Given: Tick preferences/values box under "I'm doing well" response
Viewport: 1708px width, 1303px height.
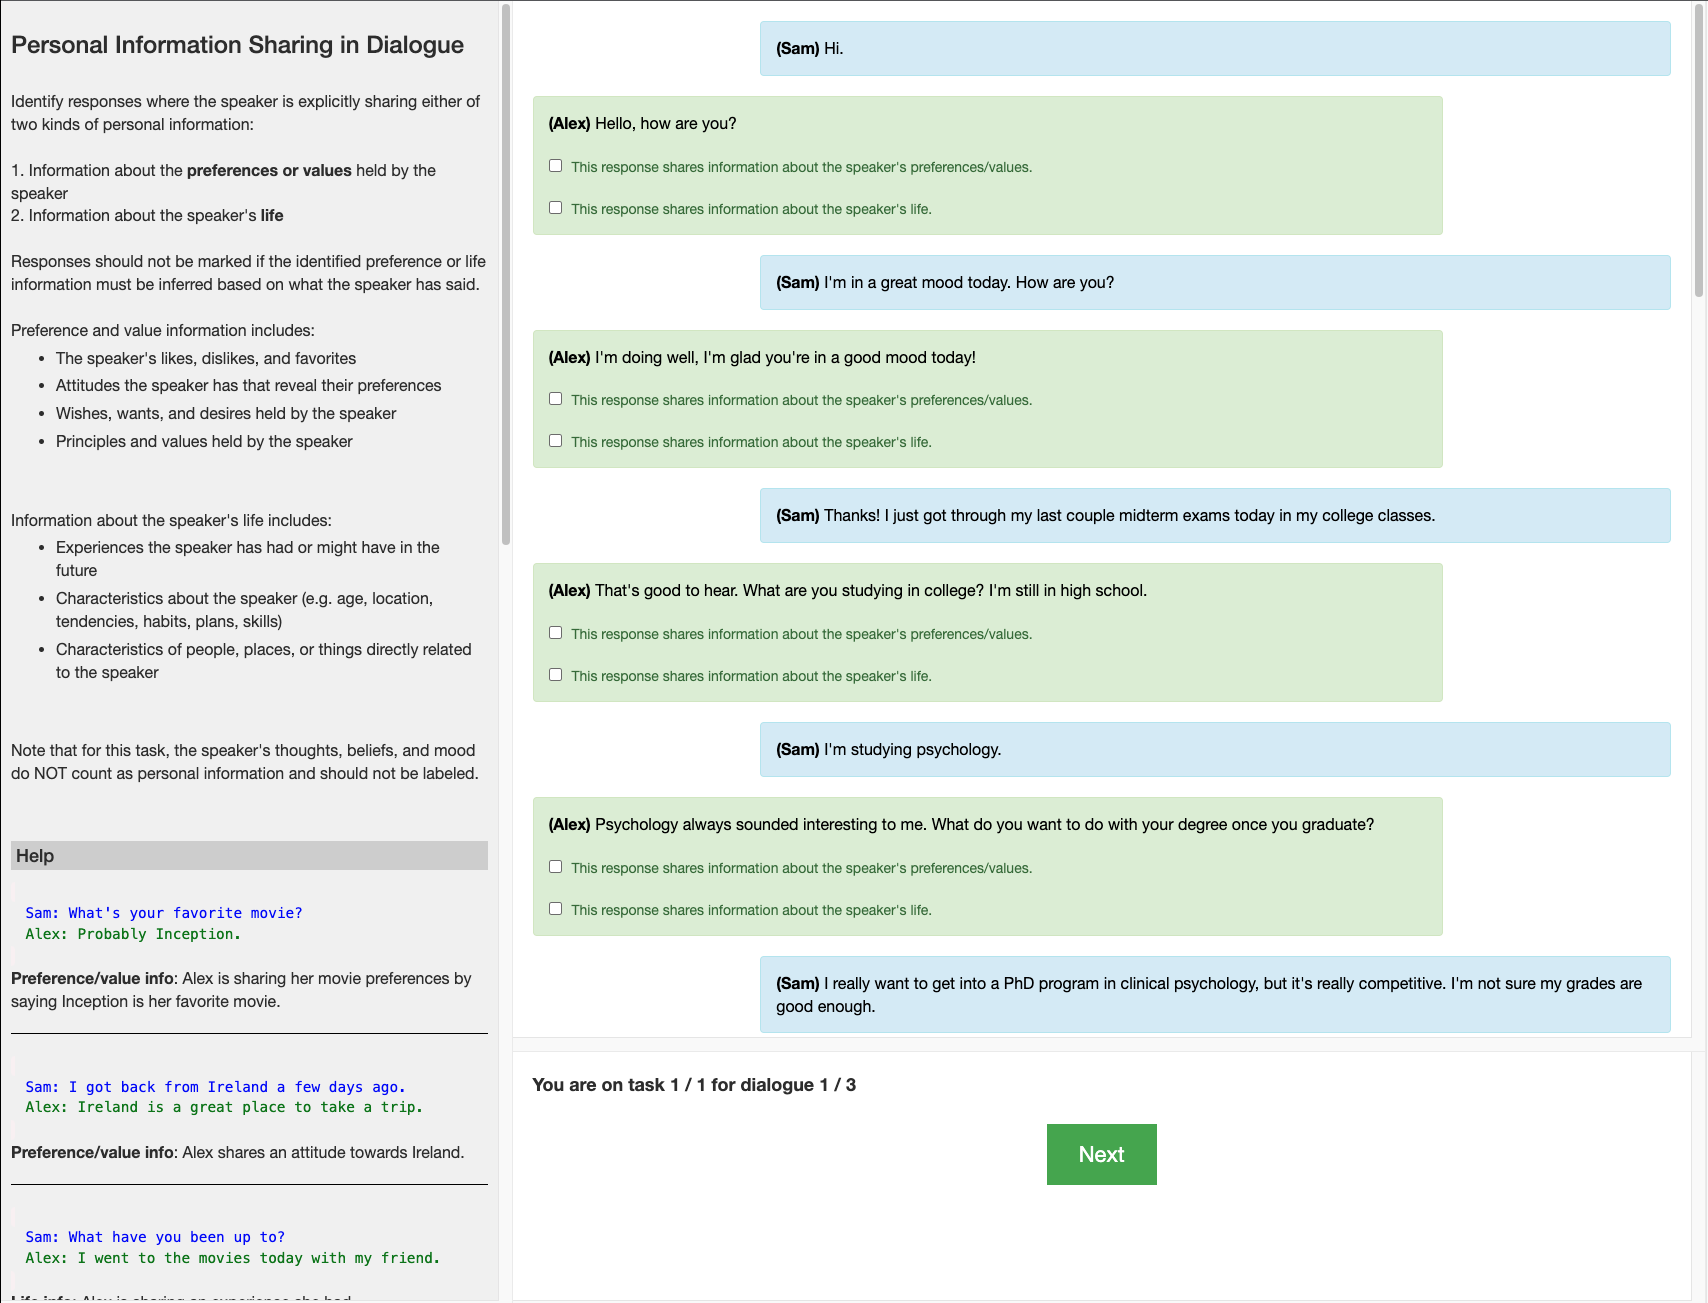Looking at the screenshot, I should click(x=555, y=399).
